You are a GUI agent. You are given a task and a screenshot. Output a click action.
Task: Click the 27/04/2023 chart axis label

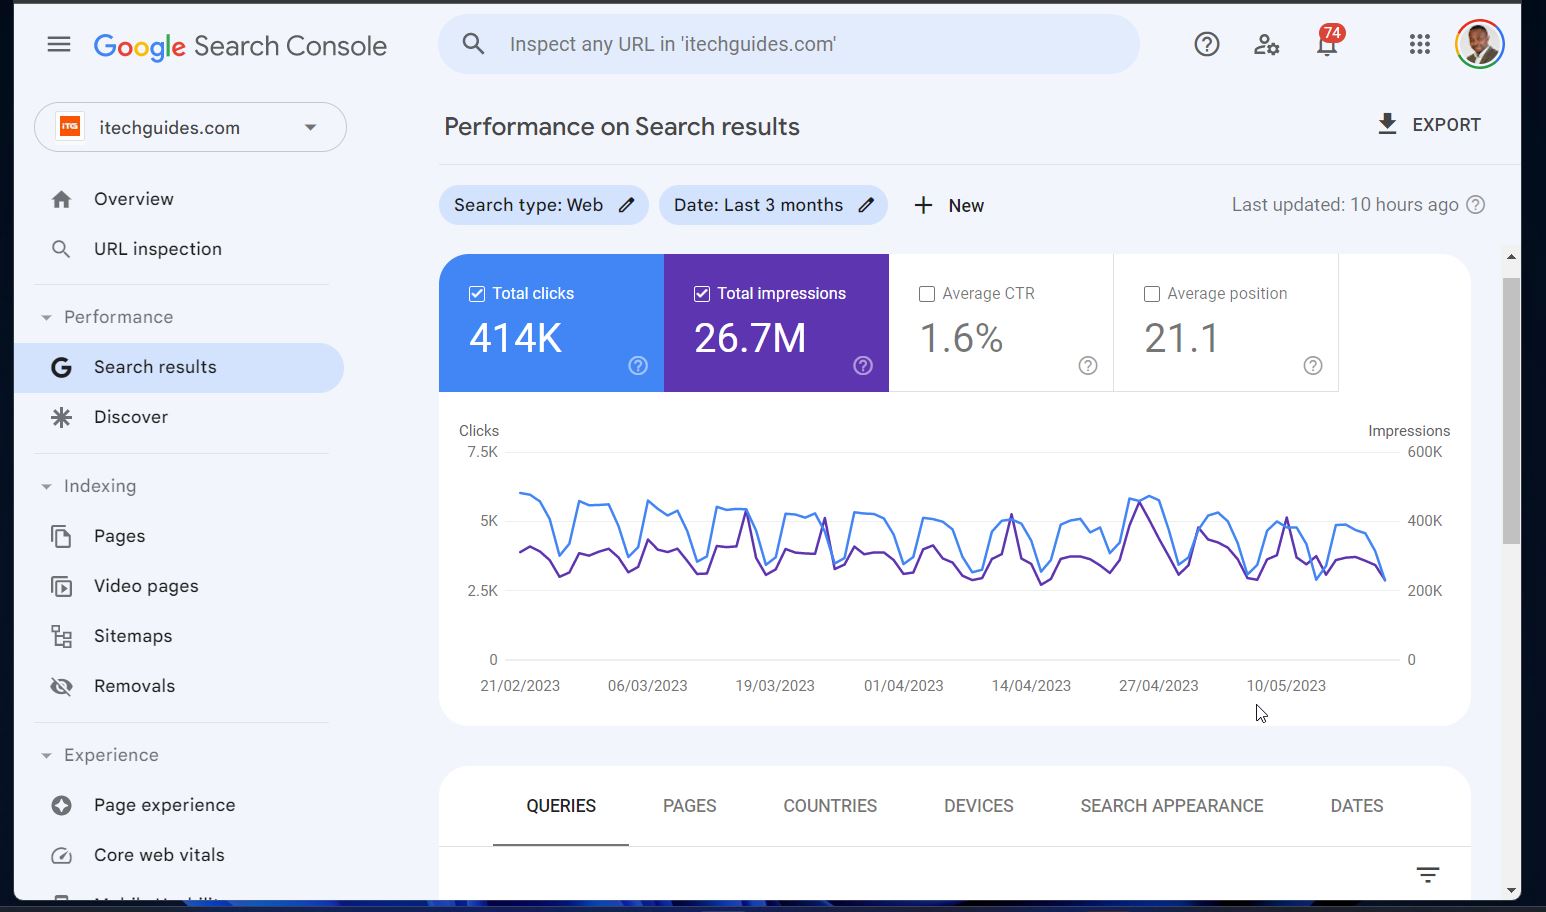coord(1158,686)
